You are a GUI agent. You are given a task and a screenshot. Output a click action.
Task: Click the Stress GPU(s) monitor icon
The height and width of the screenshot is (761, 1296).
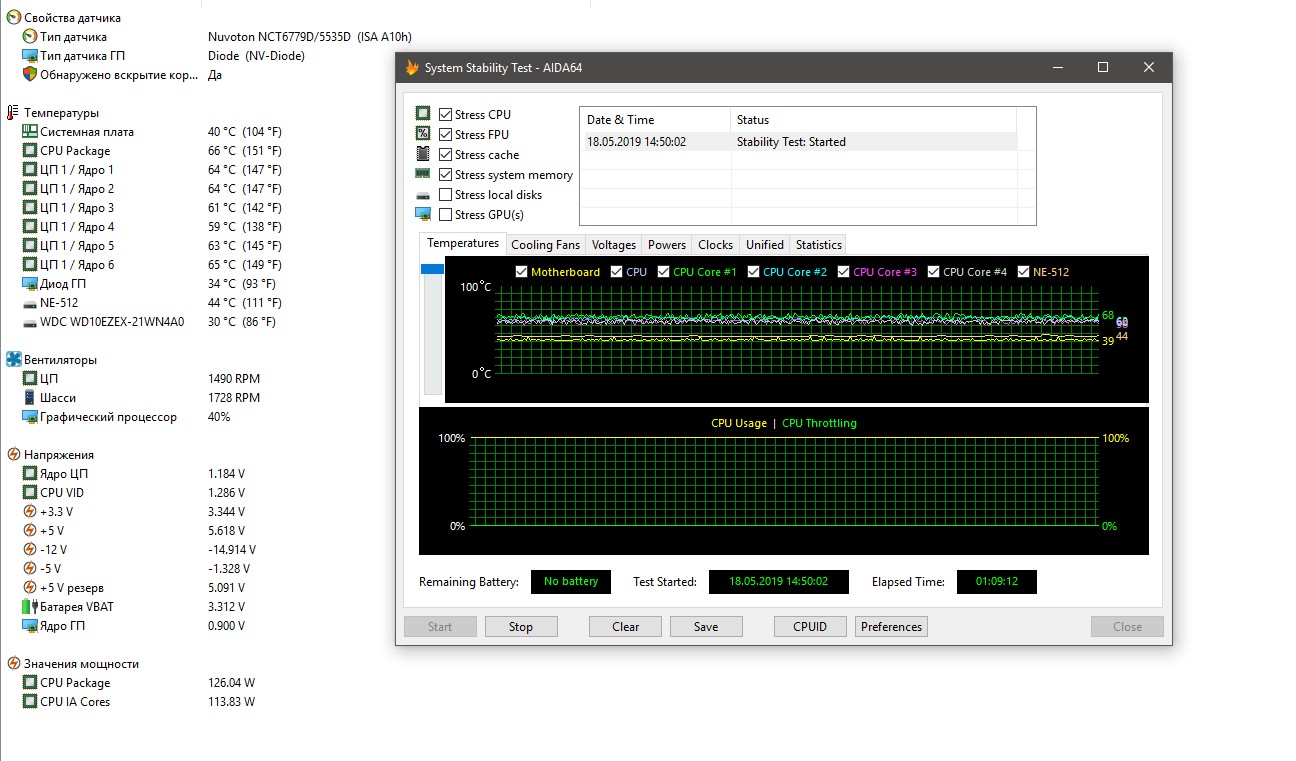pos(423,214)
